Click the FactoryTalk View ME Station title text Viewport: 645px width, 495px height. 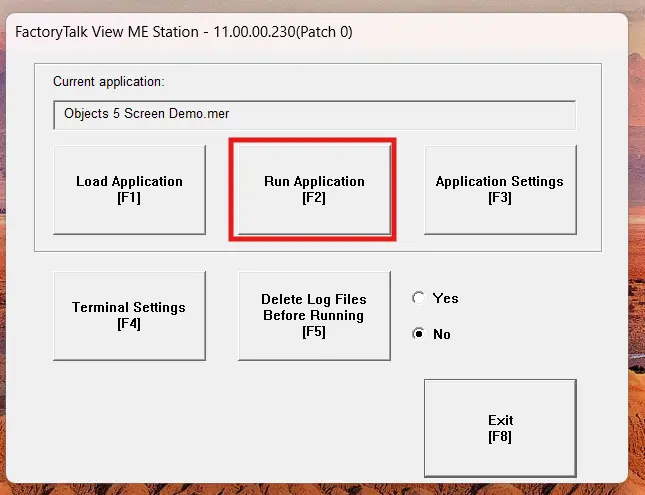tap(183, 32)
